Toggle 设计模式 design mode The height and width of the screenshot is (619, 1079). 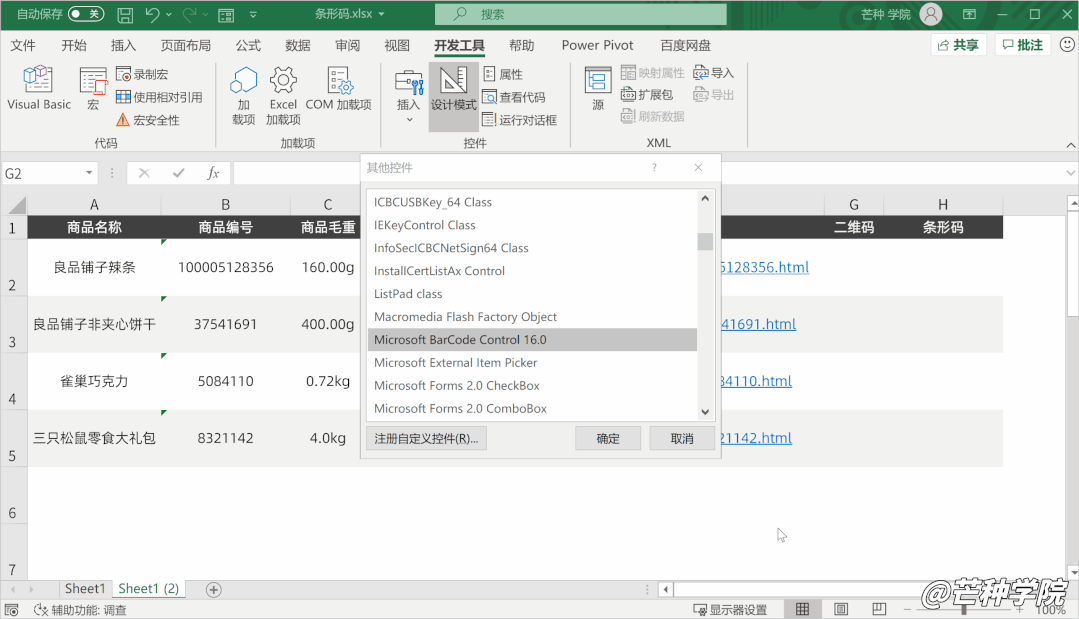pos(453,90)
